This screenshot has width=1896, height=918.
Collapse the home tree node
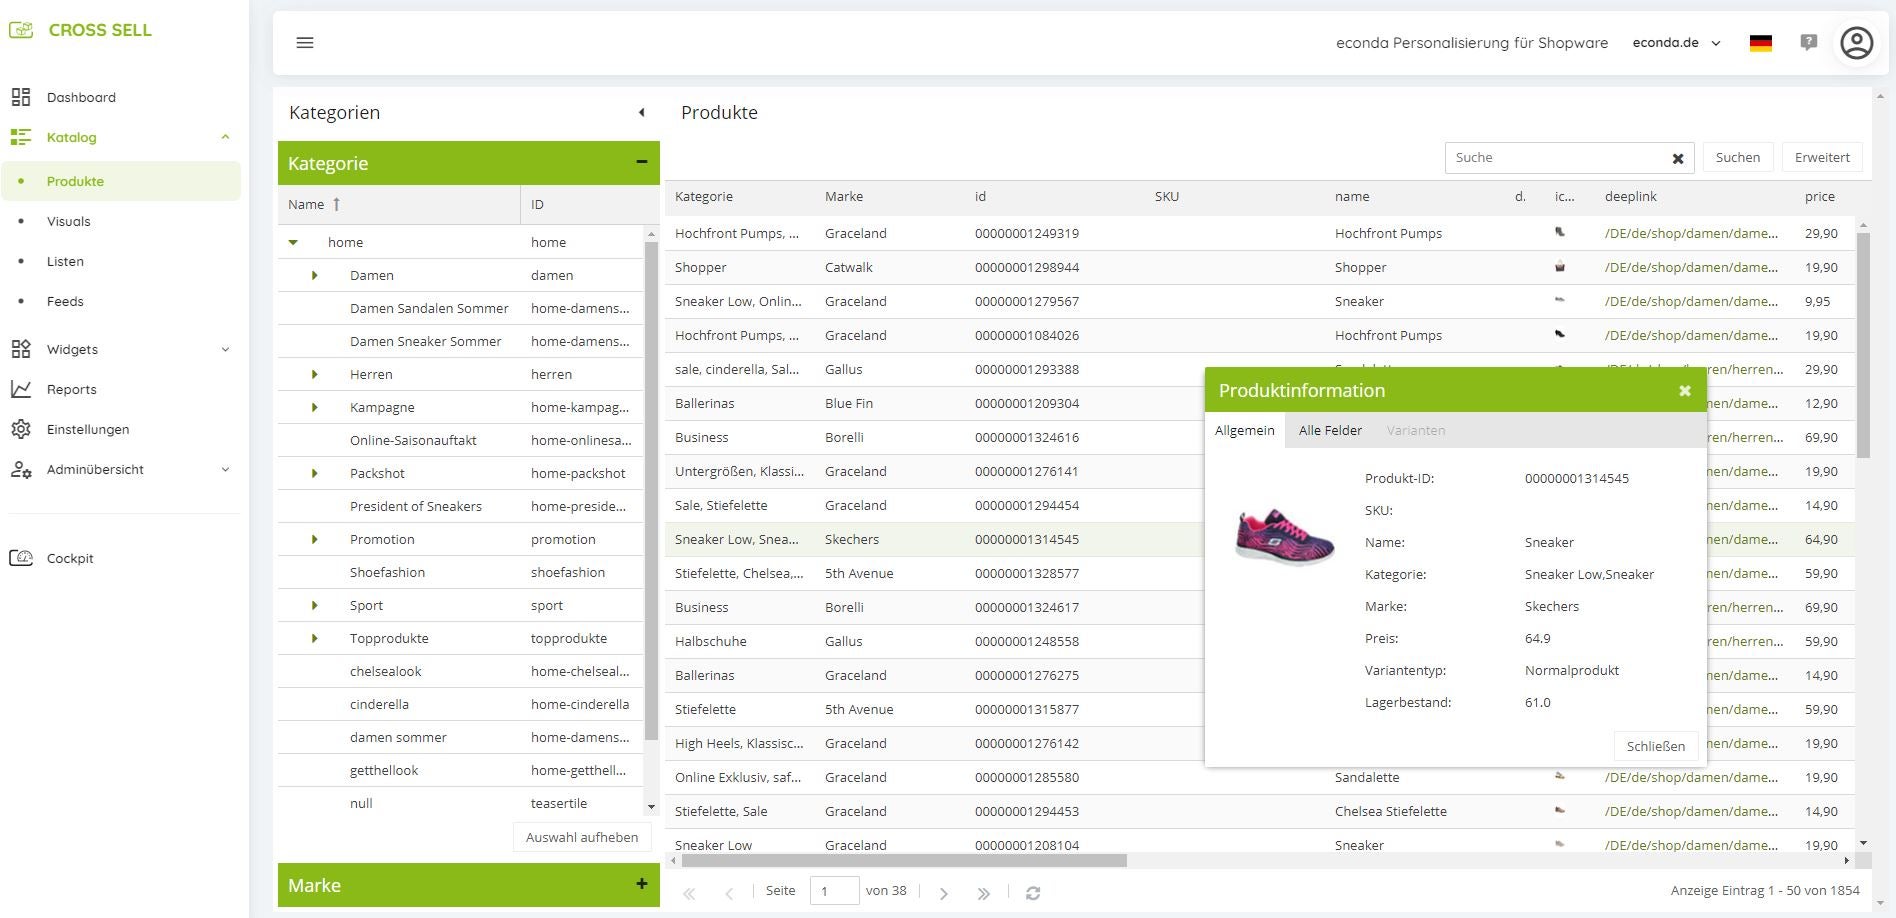tap(293, 242)
